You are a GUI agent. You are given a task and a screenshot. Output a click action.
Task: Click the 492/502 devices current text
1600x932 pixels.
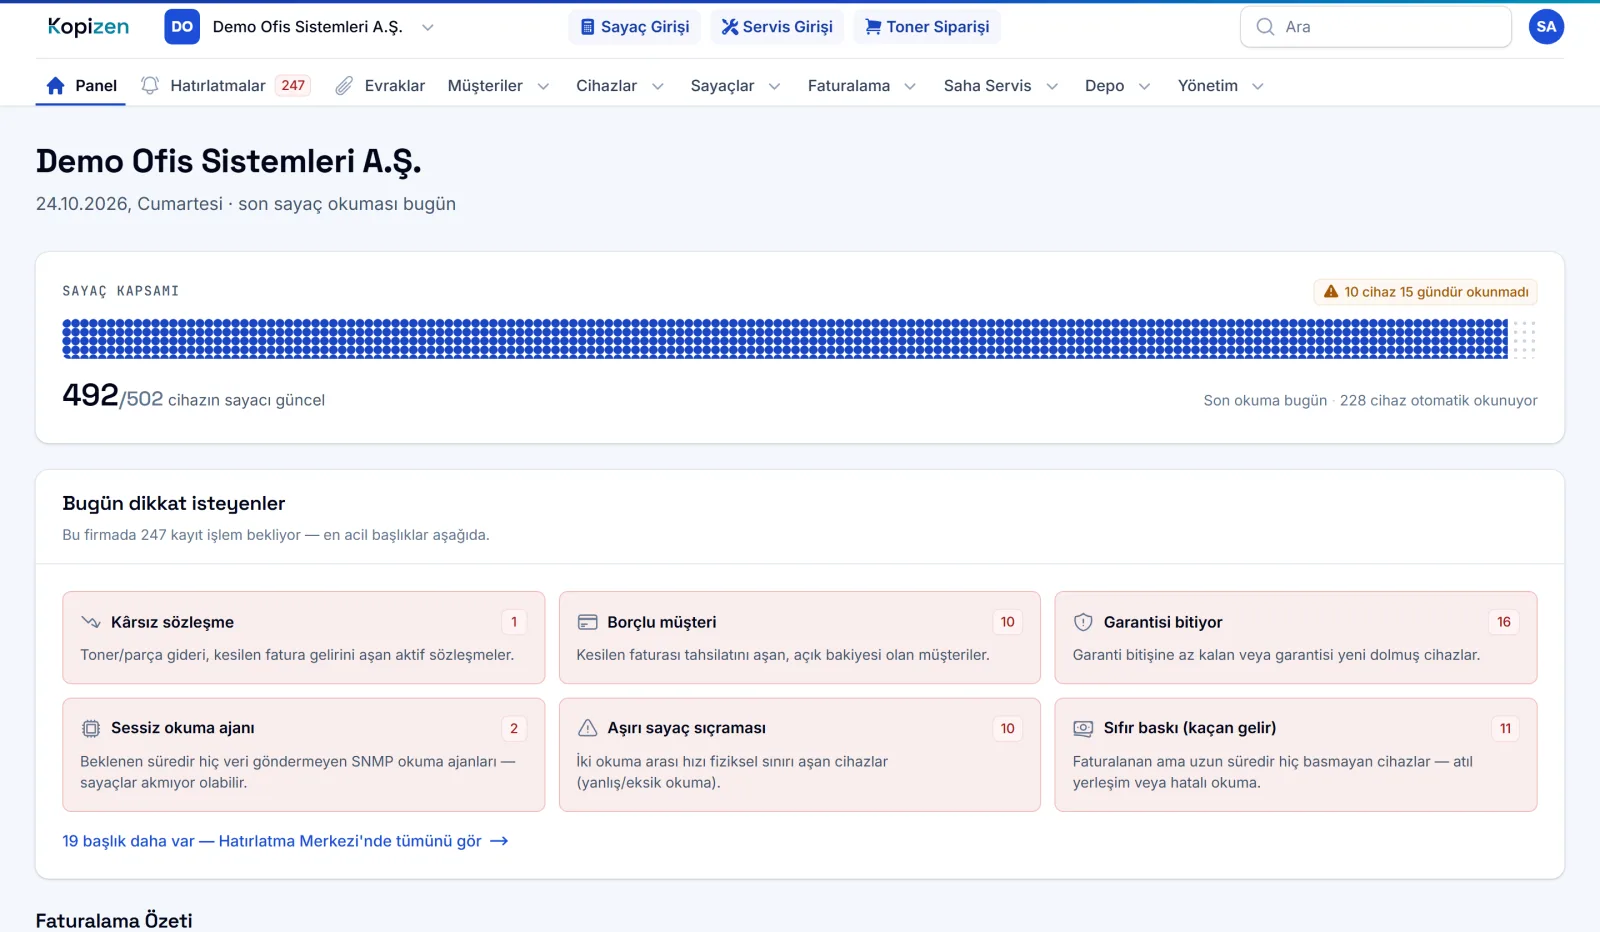click(194, 397)
